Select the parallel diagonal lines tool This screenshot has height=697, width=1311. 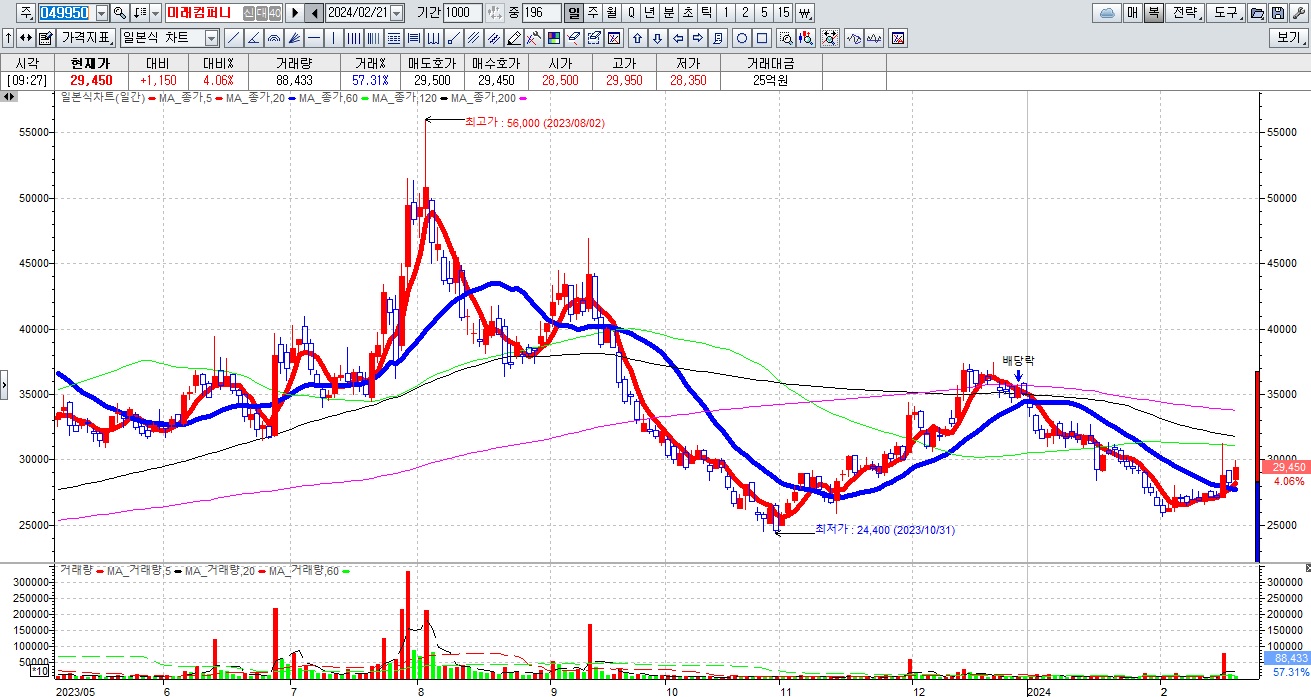(473, 38)
